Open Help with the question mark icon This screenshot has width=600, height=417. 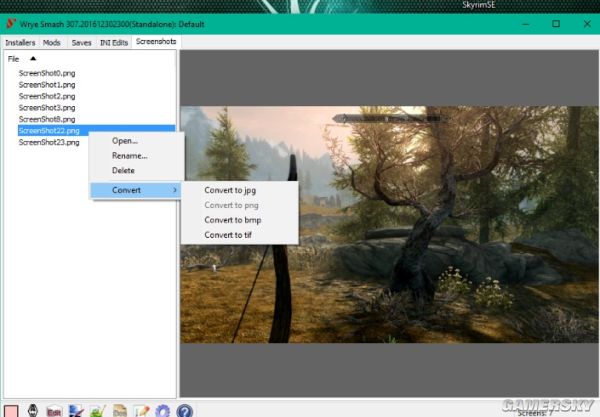184,409
